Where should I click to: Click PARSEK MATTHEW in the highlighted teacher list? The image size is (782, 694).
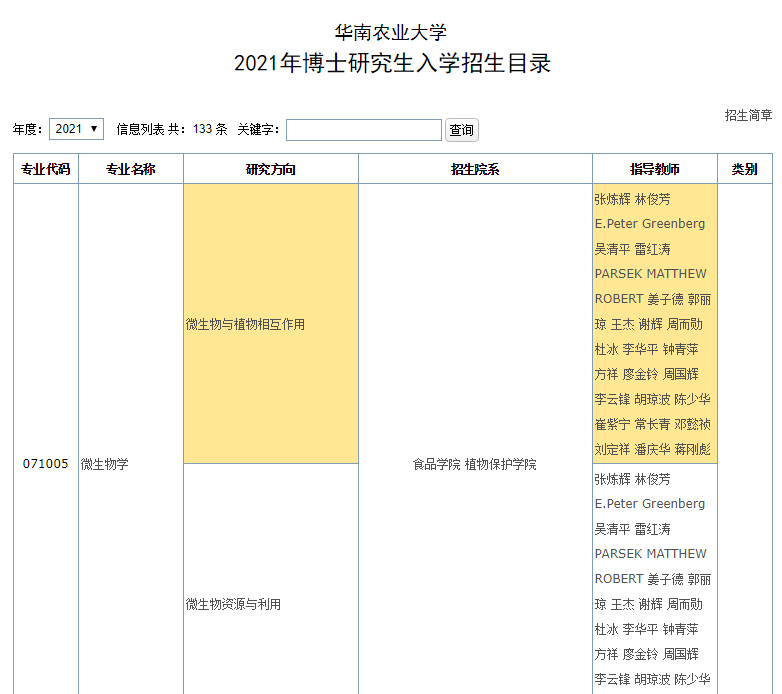click(650, 274)
